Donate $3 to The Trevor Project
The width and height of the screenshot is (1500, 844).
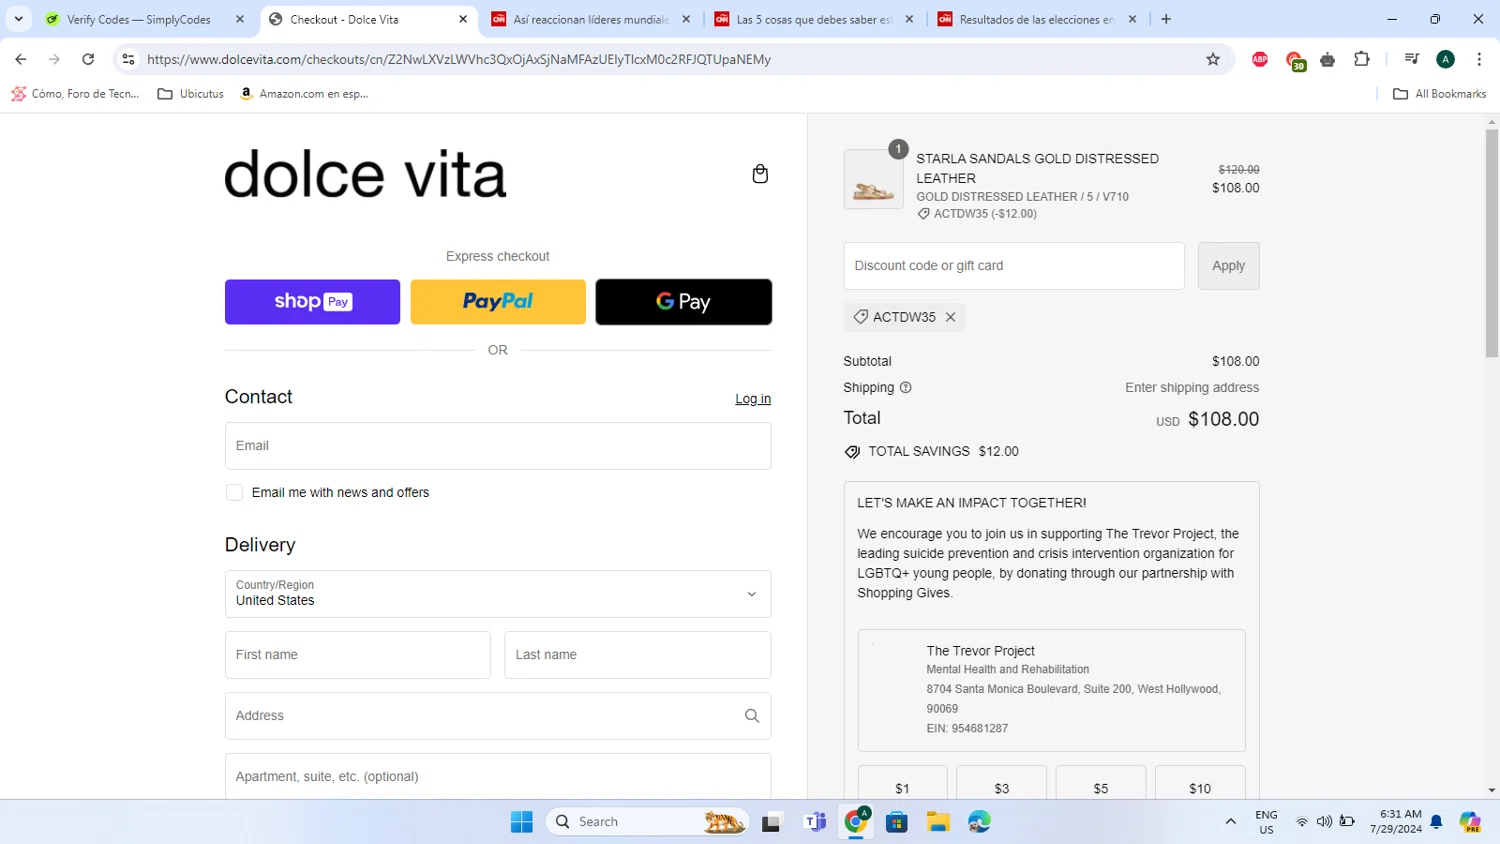(x=1002, y=783)
